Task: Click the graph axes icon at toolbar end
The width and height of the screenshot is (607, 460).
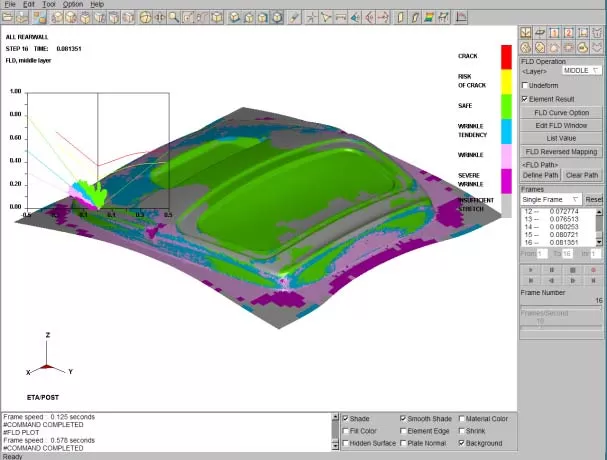Action: click(x=461, y=17)
